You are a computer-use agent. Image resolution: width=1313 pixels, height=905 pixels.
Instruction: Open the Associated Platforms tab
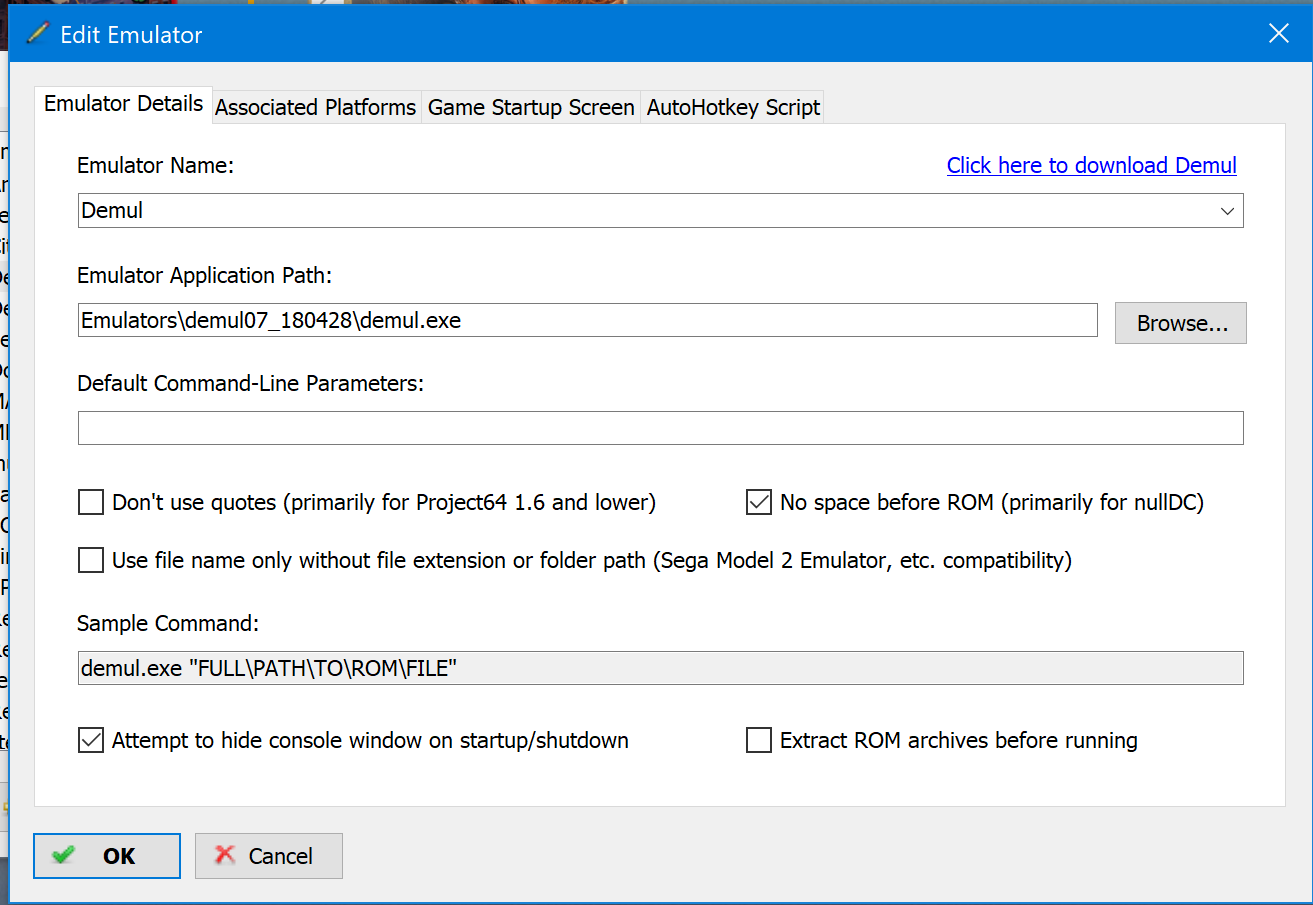(x=315, y=107)
